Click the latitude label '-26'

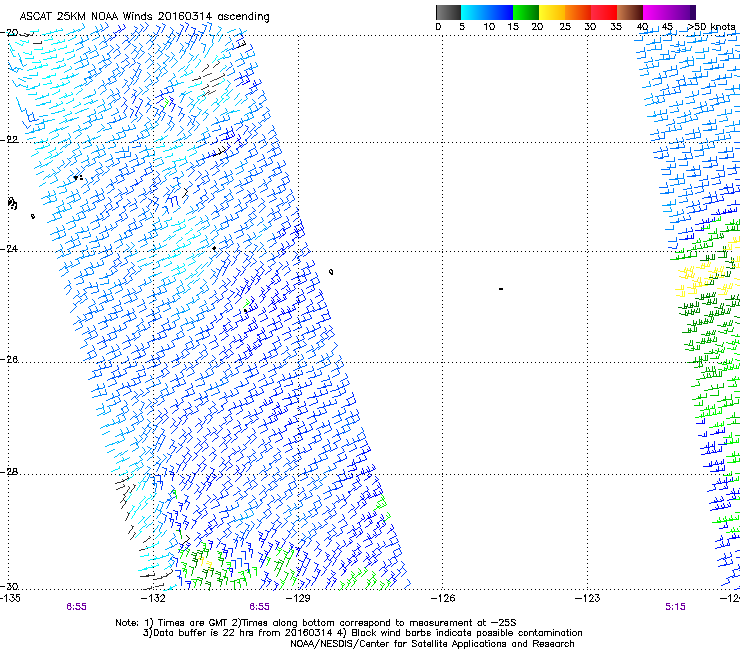9,360
